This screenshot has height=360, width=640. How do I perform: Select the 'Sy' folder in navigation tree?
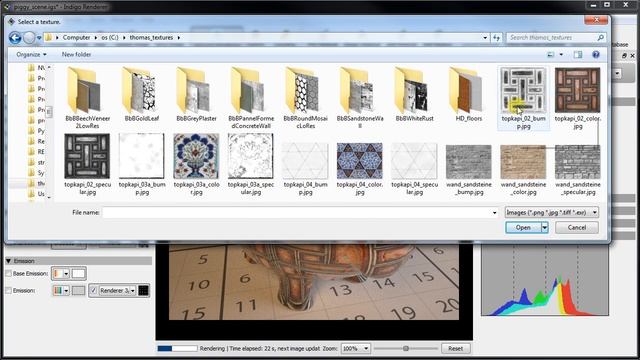(x=37, y=173)
